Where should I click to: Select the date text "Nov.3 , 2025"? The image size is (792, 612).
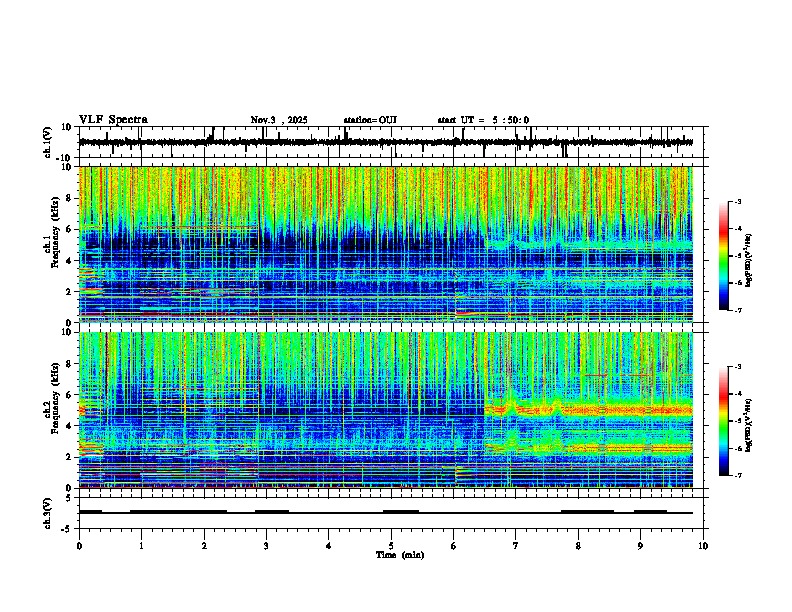[x=279, y=120]
